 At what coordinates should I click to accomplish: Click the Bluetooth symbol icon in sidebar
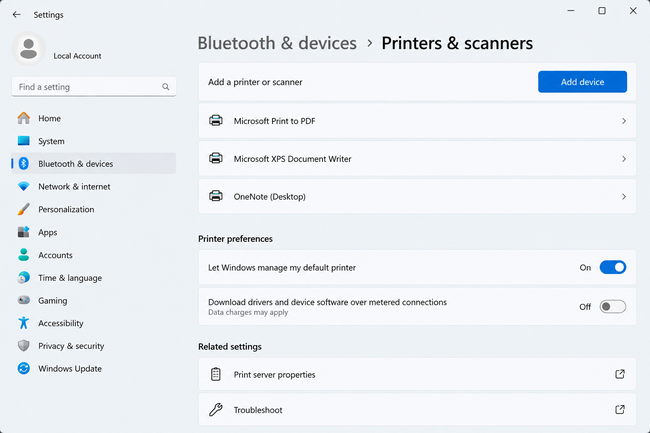pos(24,164)
